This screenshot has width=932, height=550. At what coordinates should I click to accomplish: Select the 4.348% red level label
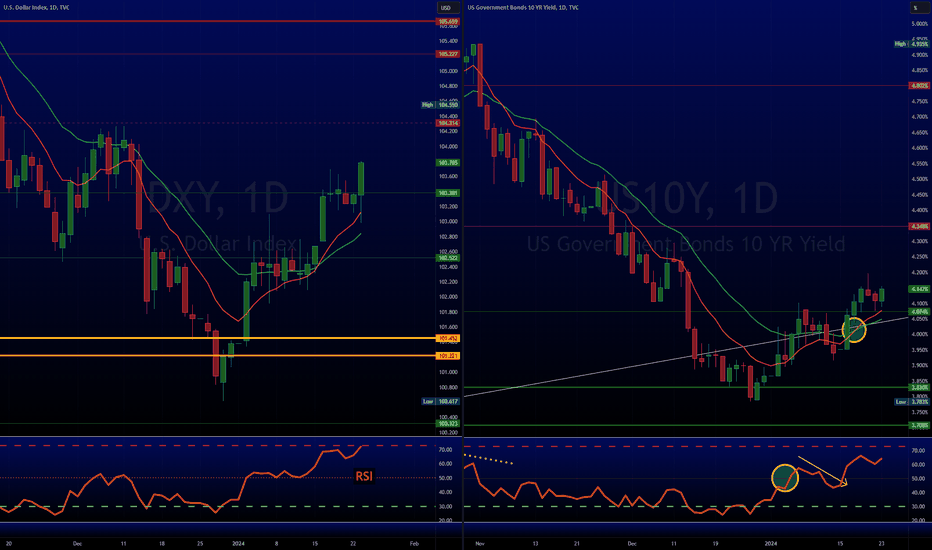pos(920,227)
